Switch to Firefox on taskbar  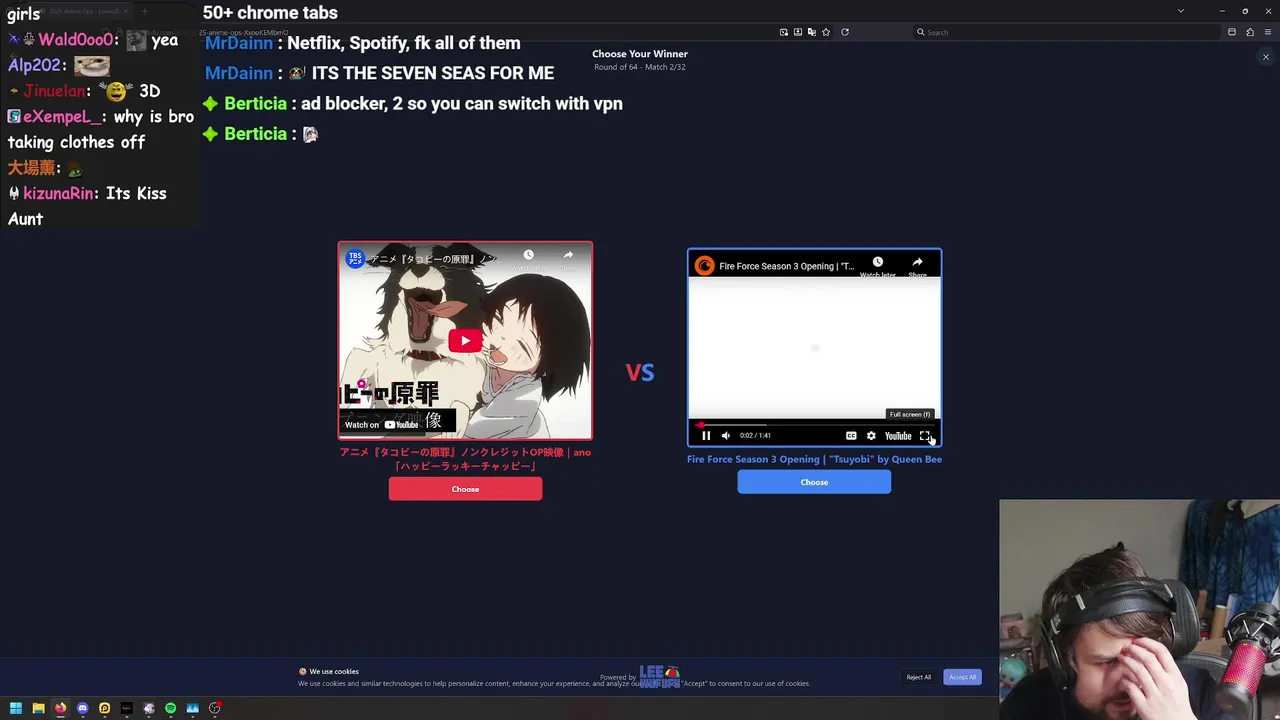point(60,708)
